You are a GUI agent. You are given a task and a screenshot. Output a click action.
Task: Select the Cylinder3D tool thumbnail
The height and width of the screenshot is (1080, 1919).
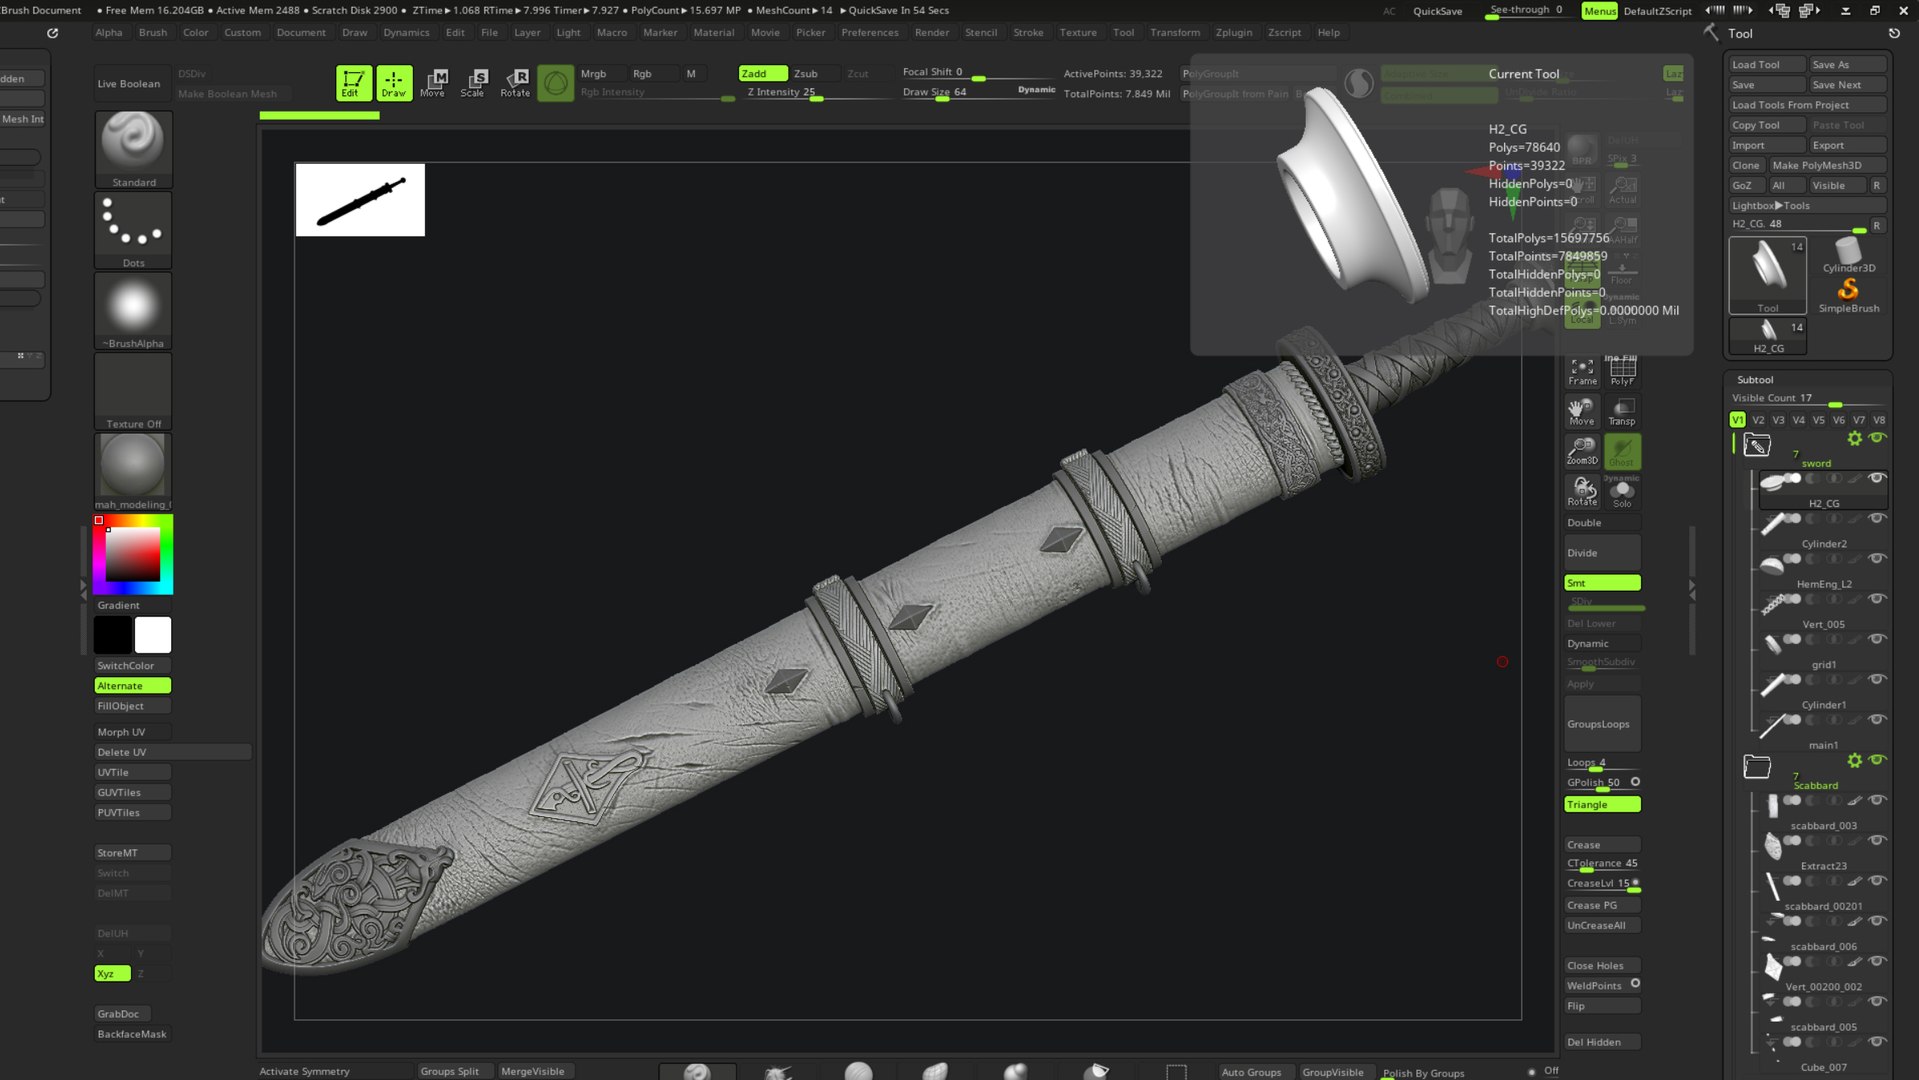[1848, 254]
